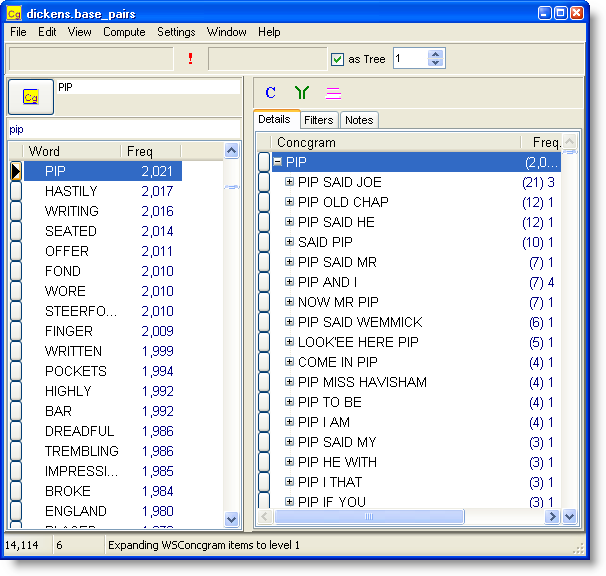
Task: Open the Edit menu
Action: click(x=47, y=32)
